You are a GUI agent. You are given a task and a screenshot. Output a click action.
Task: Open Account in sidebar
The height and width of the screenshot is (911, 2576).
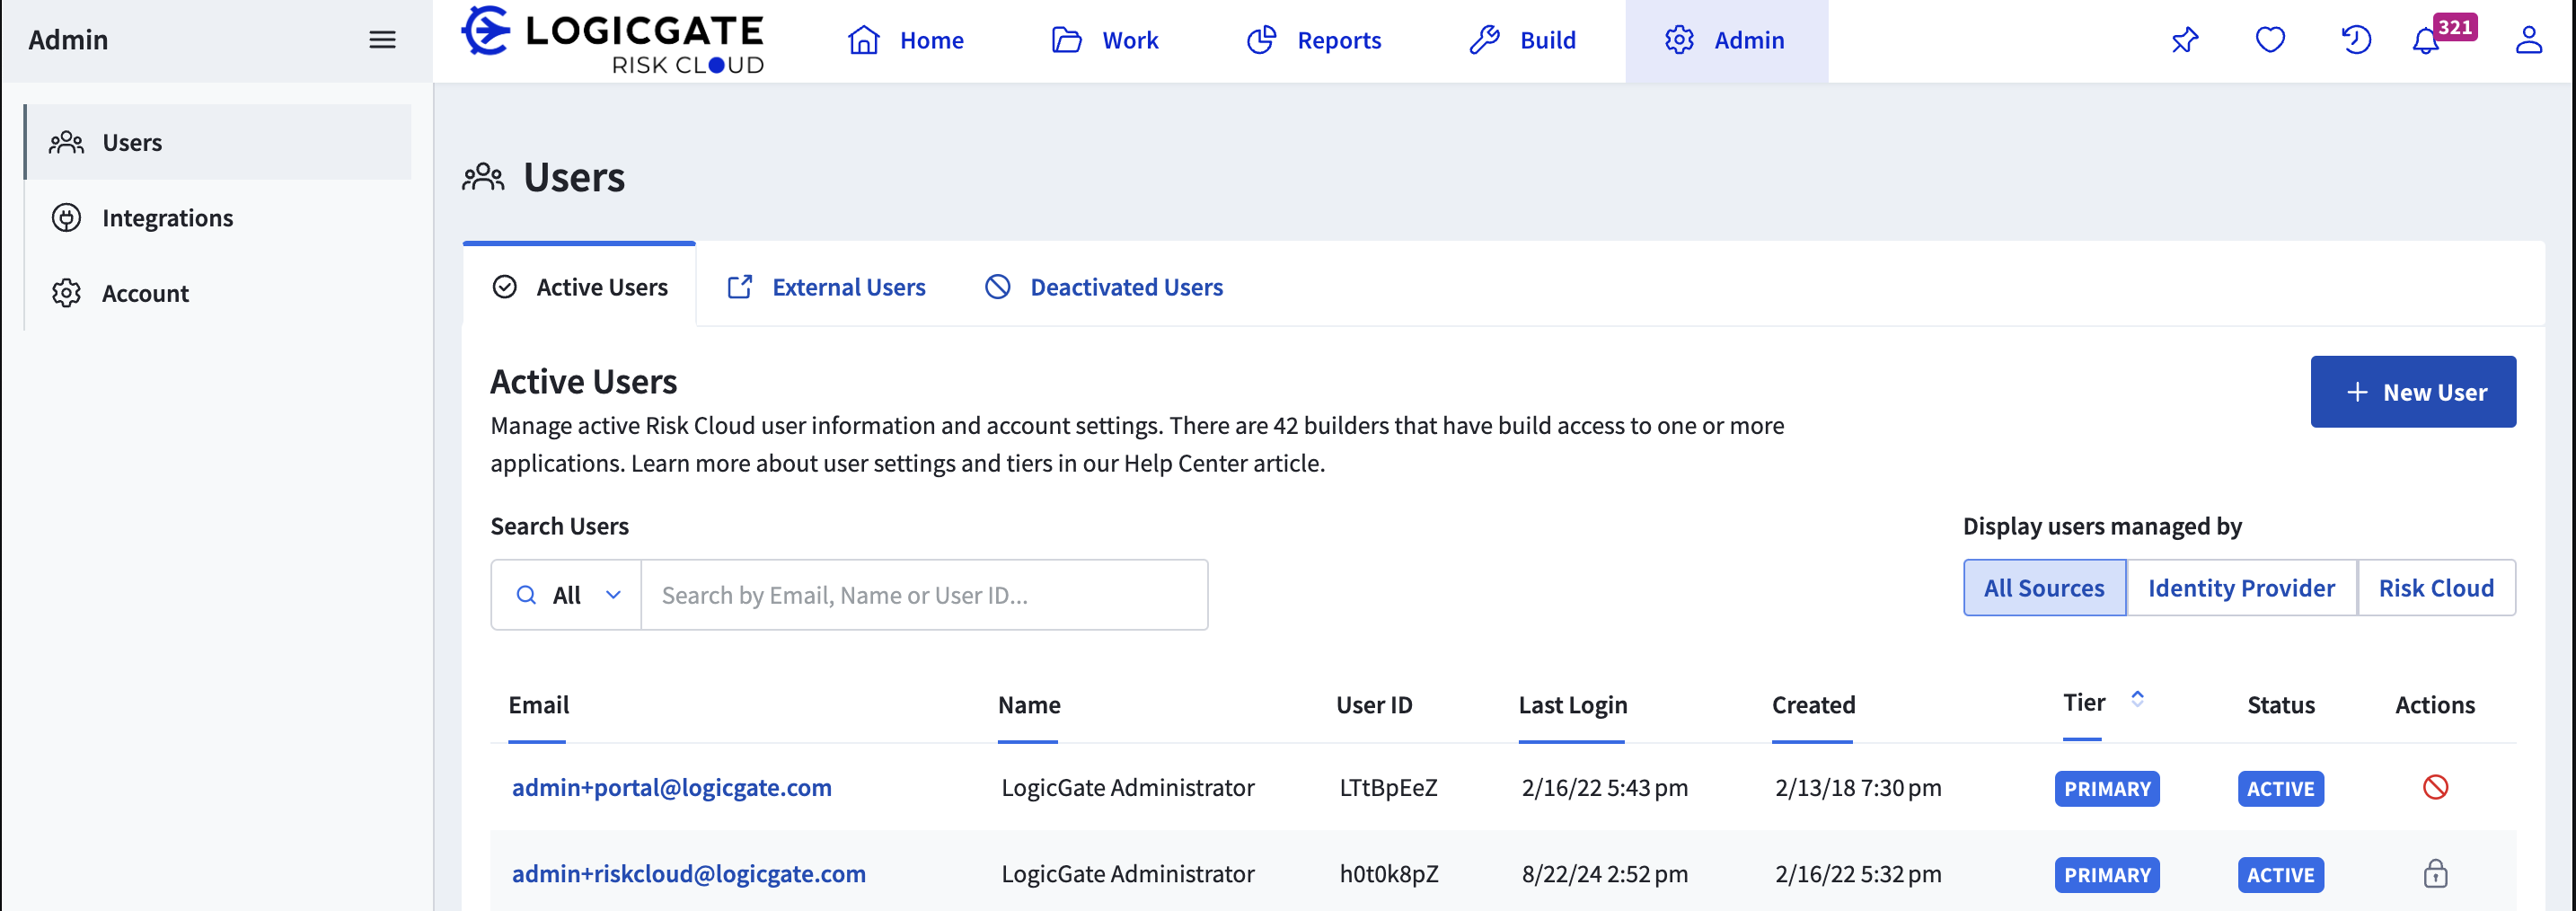(x=218, y=293)
